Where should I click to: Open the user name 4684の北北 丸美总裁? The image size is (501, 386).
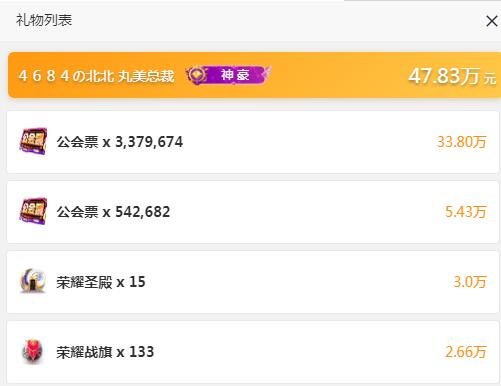[x=96, y=76]
